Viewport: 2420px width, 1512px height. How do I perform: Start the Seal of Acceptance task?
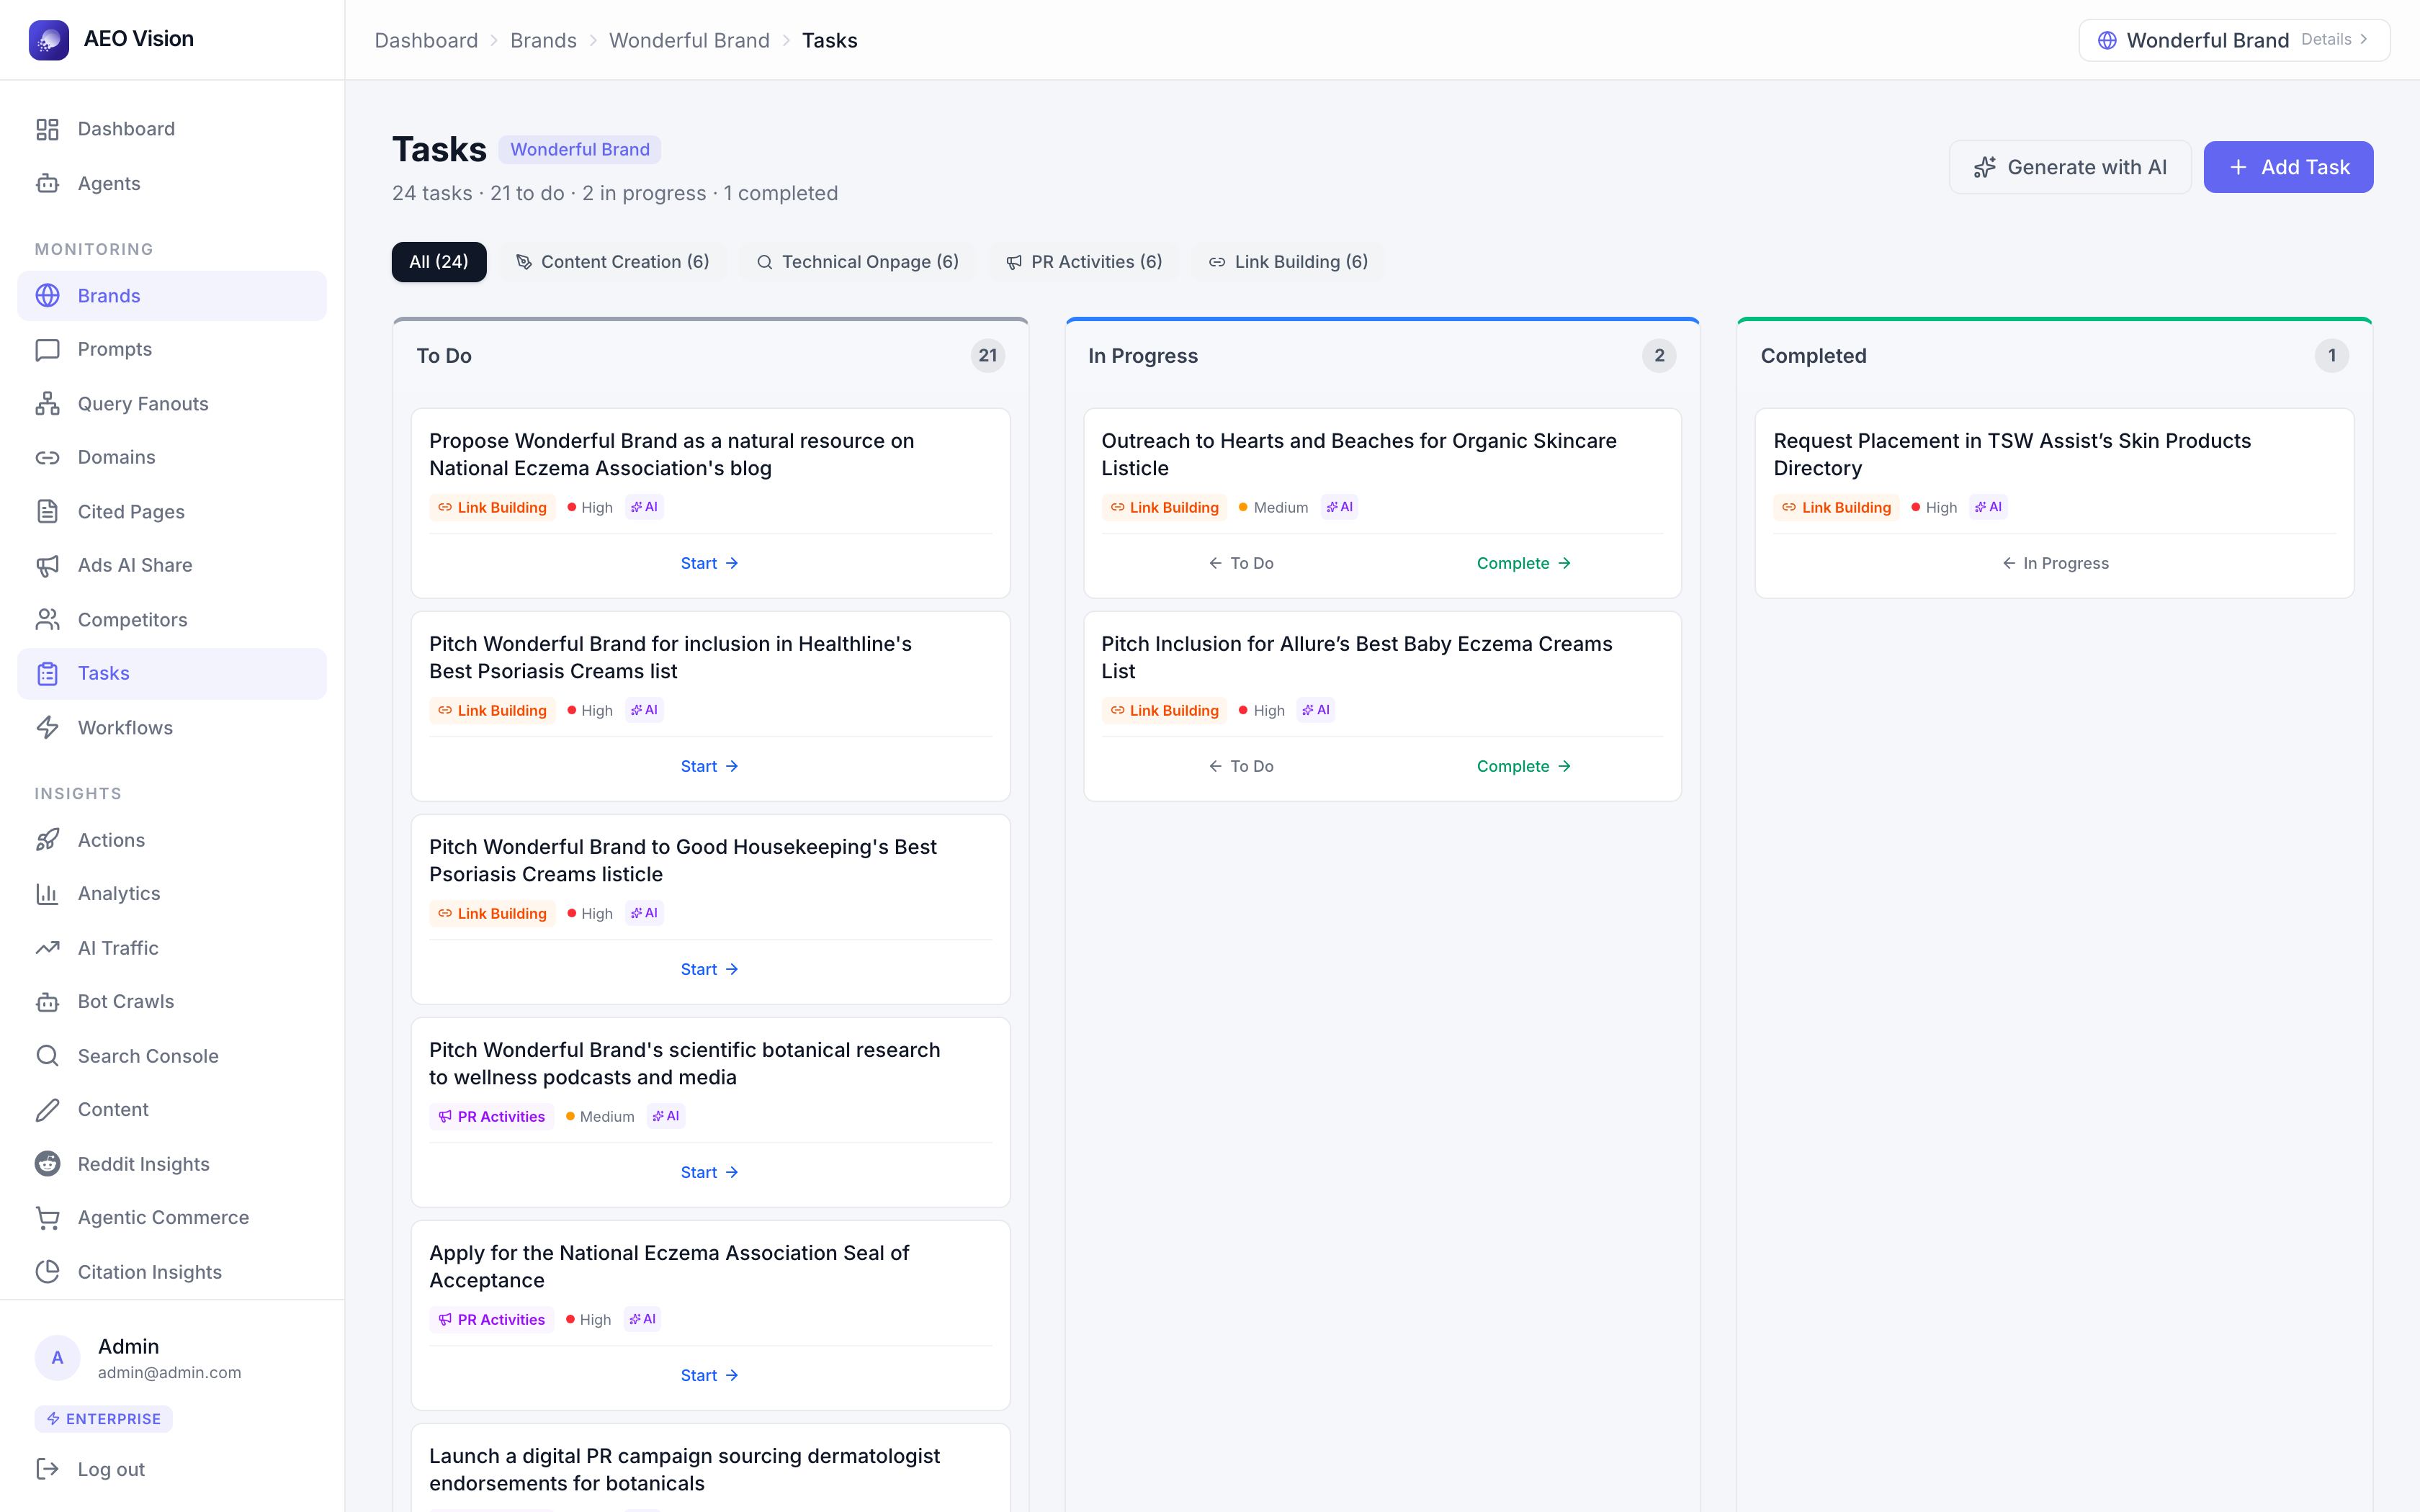pos(710,1376)
